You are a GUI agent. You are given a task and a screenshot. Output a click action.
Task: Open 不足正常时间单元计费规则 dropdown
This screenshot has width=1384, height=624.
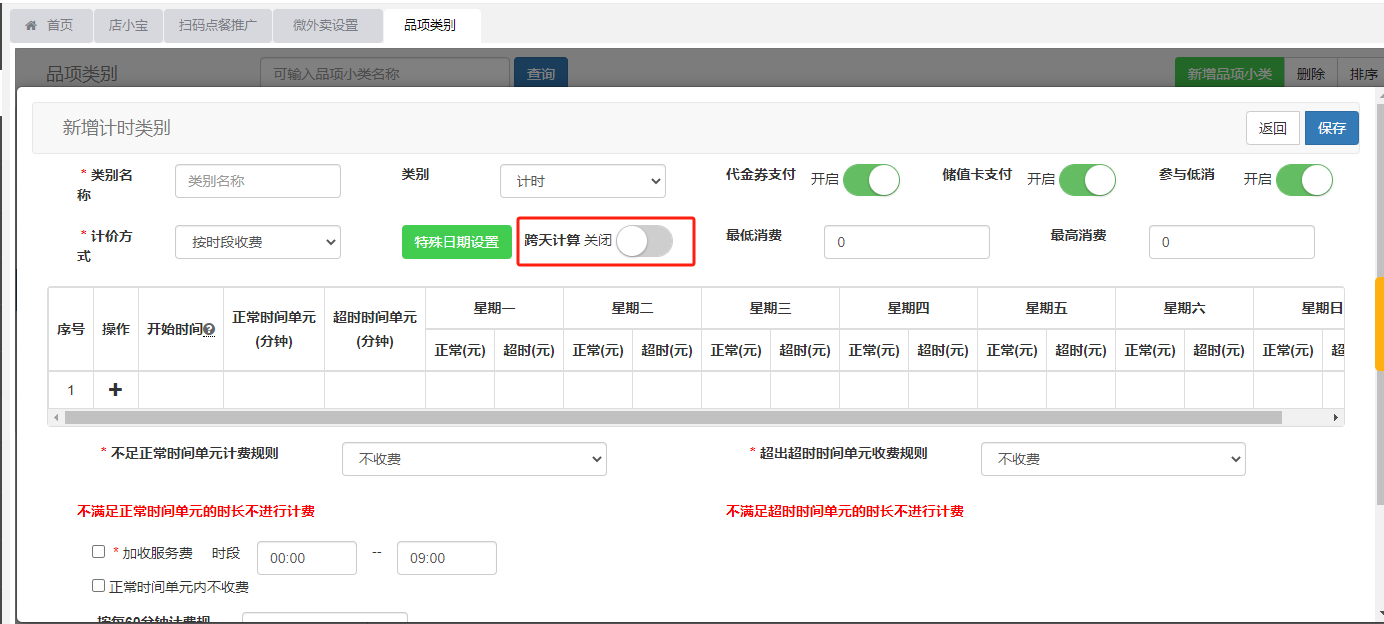(x=474, y=459)
